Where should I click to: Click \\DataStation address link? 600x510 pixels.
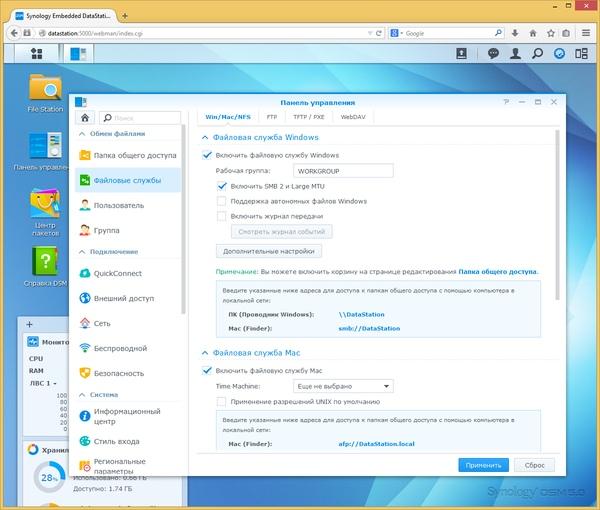click(361, 314)
